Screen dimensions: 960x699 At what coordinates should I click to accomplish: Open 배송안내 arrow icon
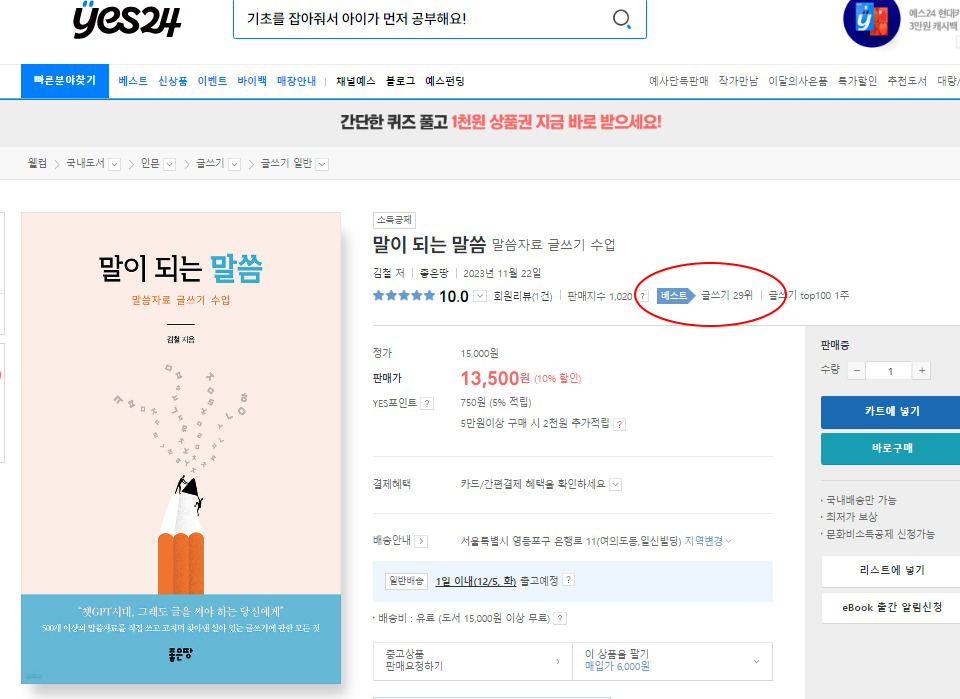(421, 541)
